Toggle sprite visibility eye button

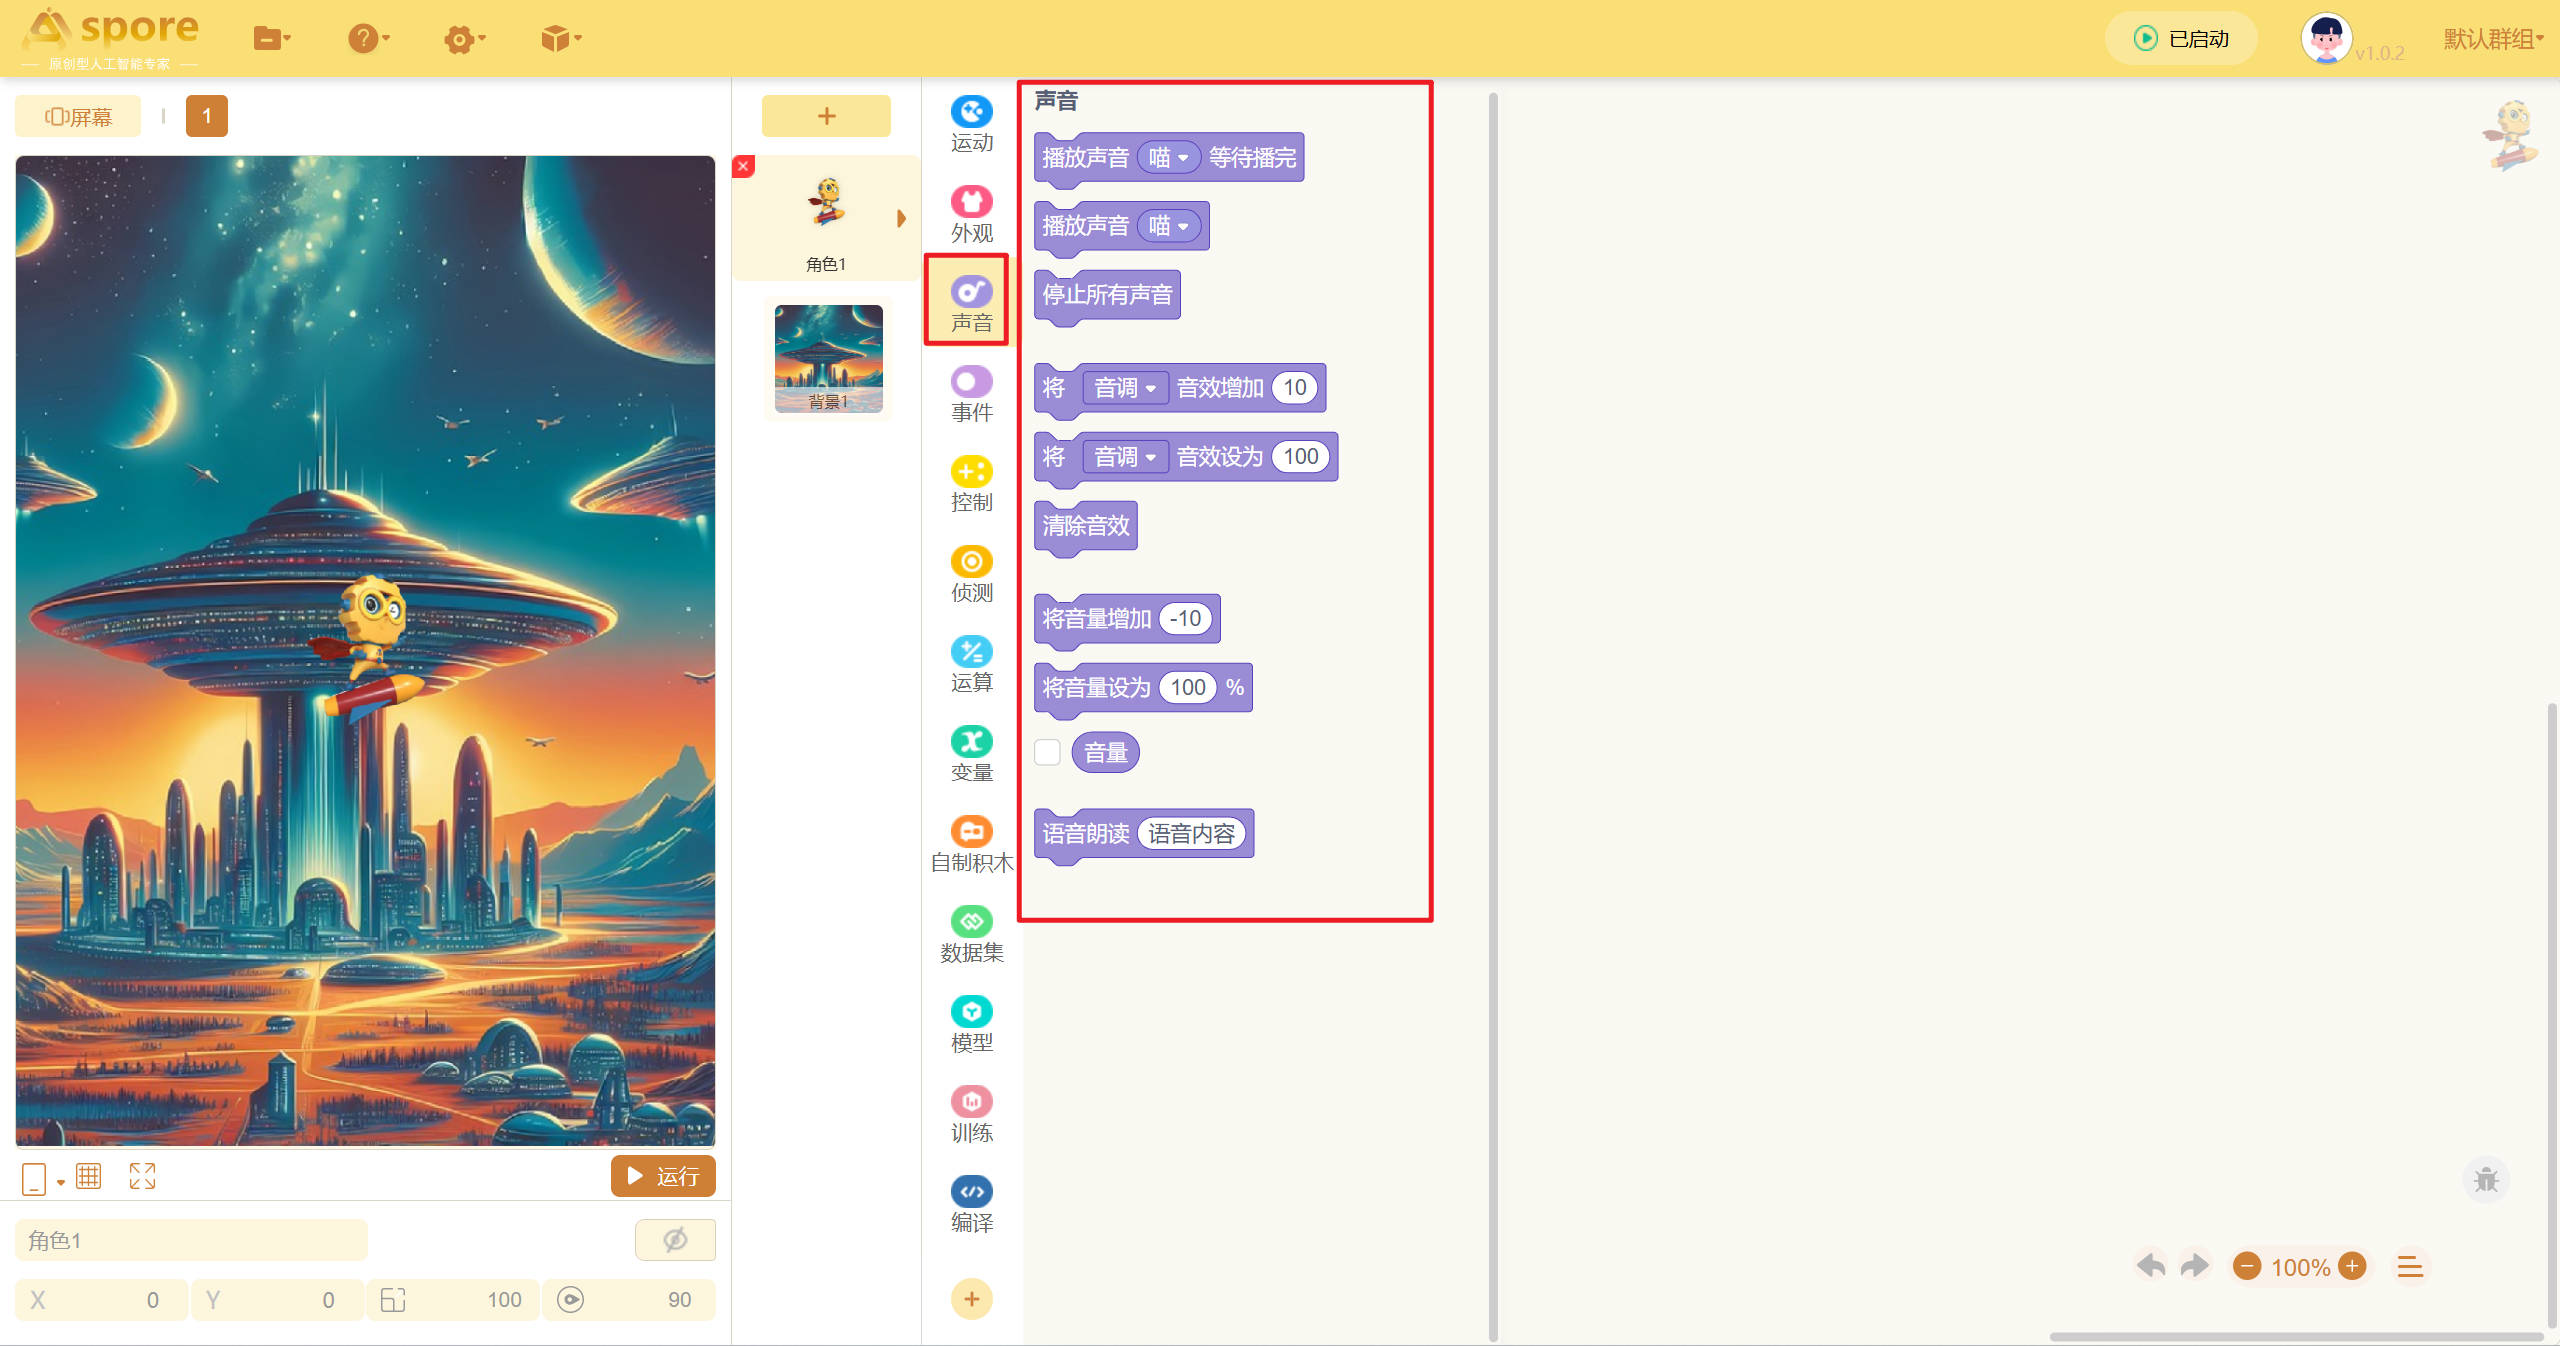[x=675, y=1240]
